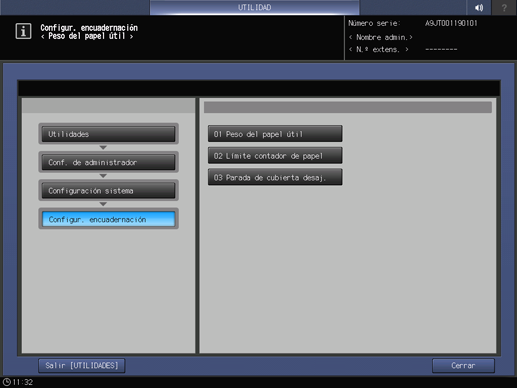The width and height of the screenshot is (517, 388).
Task: Click the 11:32 time display
Action: 23,382
